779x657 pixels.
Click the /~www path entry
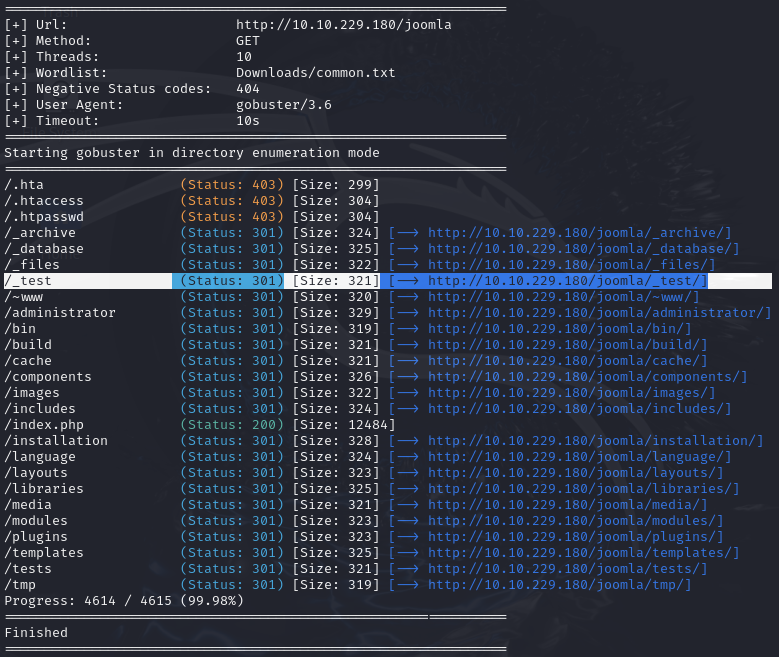[x=24, y=297]
